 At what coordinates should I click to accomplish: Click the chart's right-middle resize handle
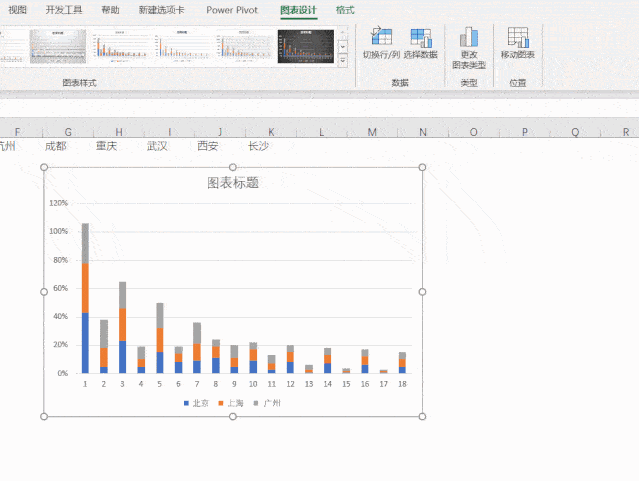(422, 292)
